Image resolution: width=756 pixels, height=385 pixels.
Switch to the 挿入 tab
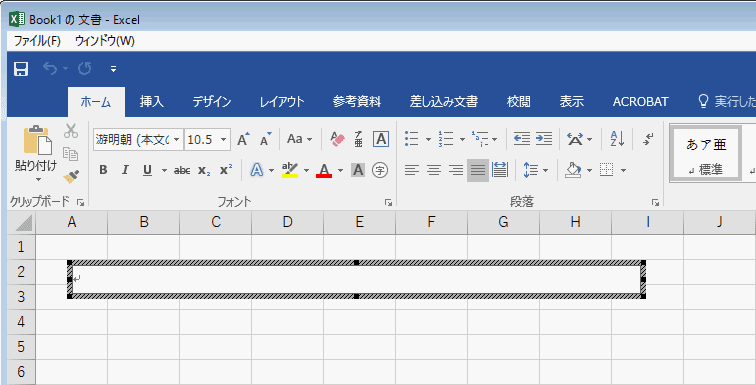pyautogui.click(x=152, y=102)
